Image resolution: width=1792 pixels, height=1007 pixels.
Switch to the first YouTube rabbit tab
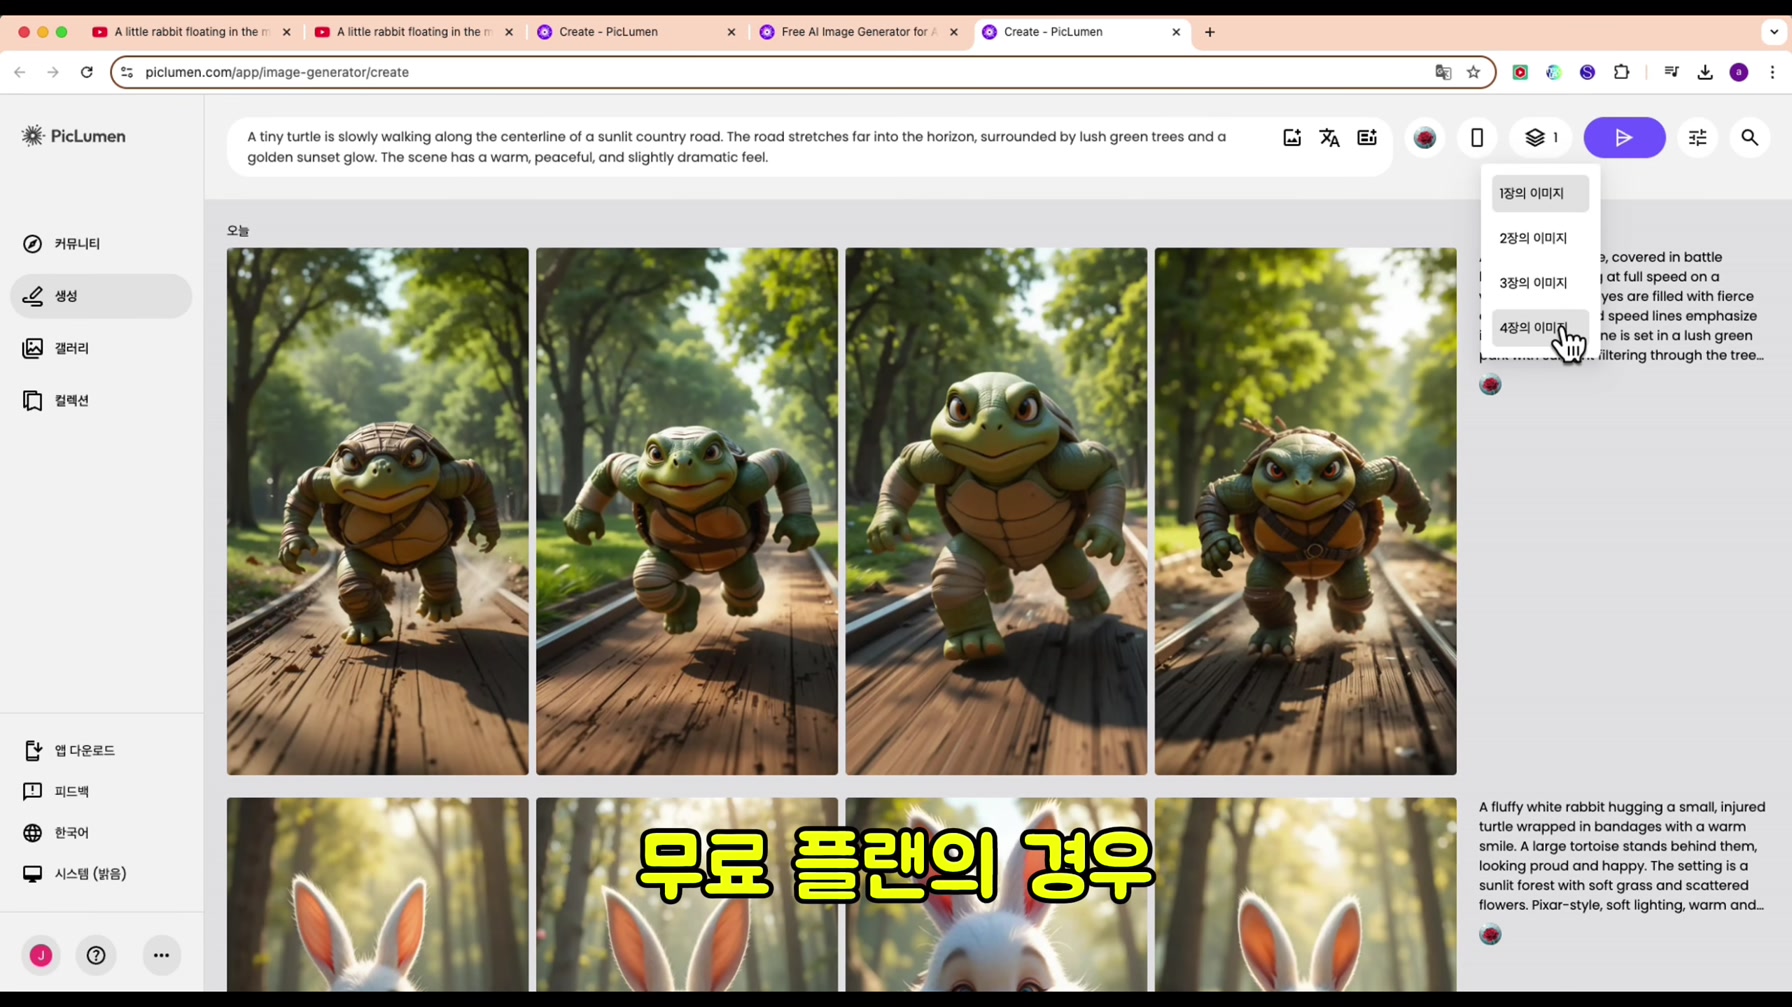[x=190, y=32]
